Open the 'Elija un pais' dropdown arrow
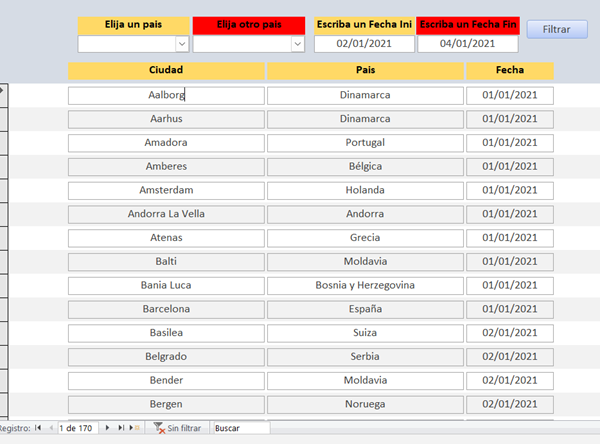Image resolution: width=600 pixels, height=444 pixels. pos(182,44)
